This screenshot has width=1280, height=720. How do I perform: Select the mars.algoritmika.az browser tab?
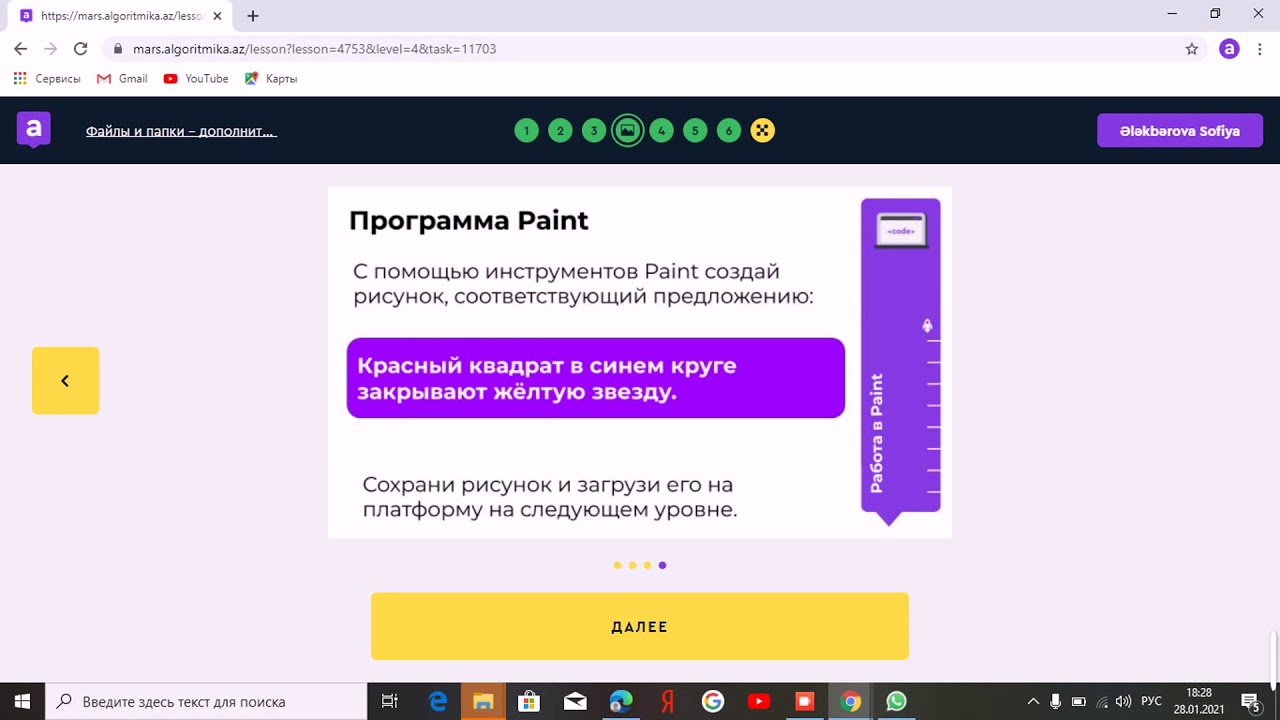120,16
